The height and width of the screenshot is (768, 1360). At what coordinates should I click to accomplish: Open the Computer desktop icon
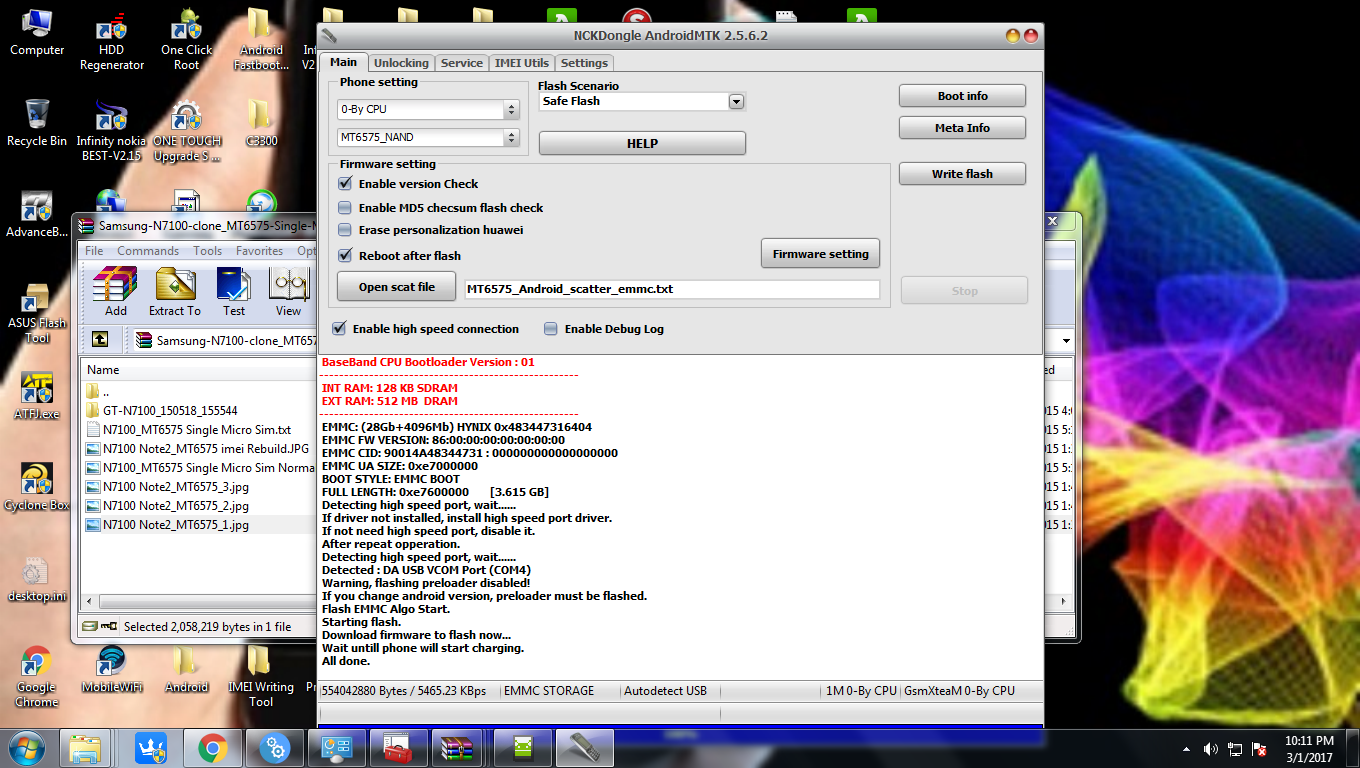click(x=37, y=32)
